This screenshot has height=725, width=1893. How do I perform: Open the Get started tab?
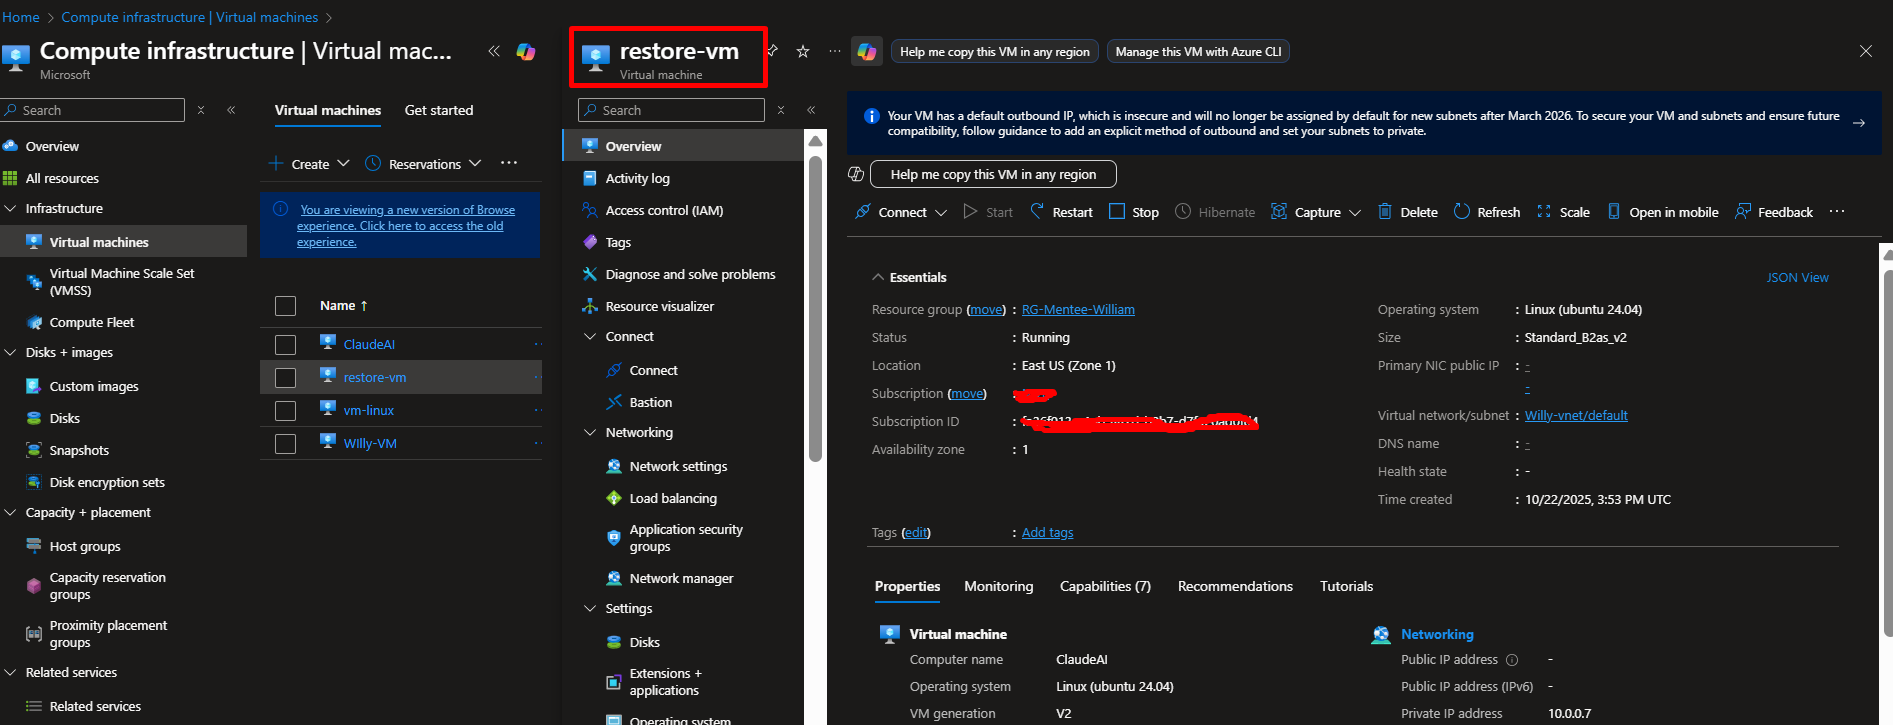click(x=438, y=111)
